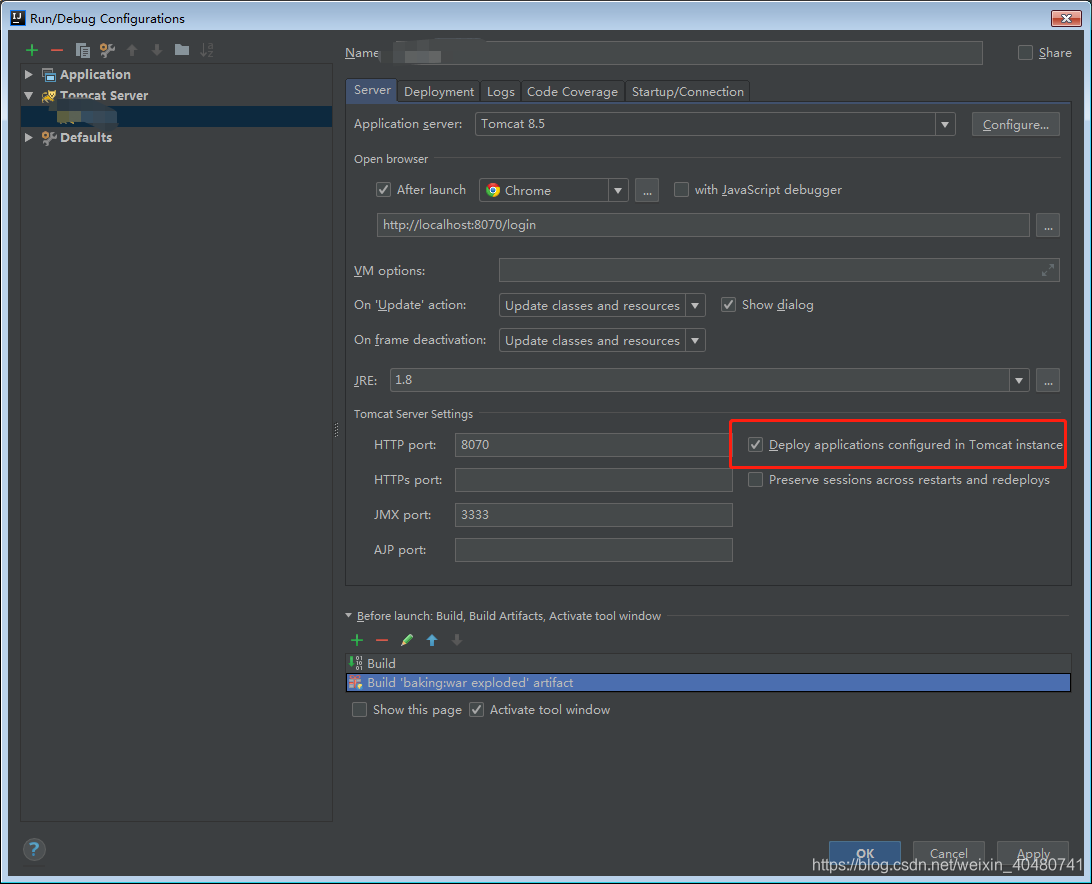Move configuration up arrow in left toolbar
Viewport: 1092px width, 884px height.
click(132, 50)
